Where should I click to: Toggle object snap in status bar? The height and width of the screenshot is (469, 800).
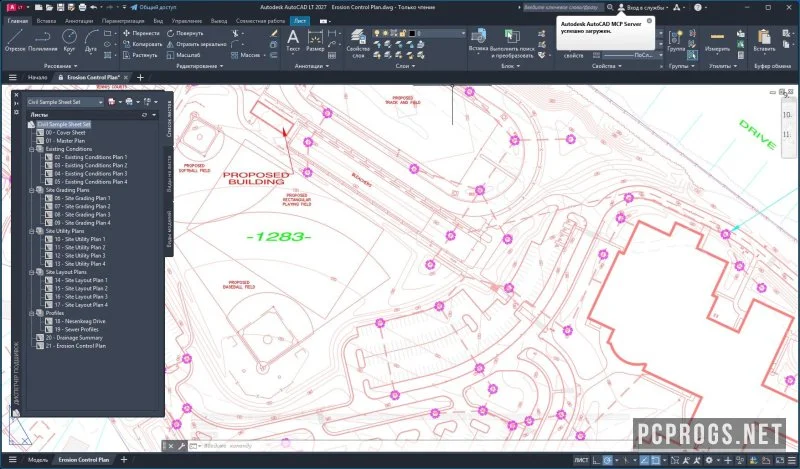click(x=655, y=460)
